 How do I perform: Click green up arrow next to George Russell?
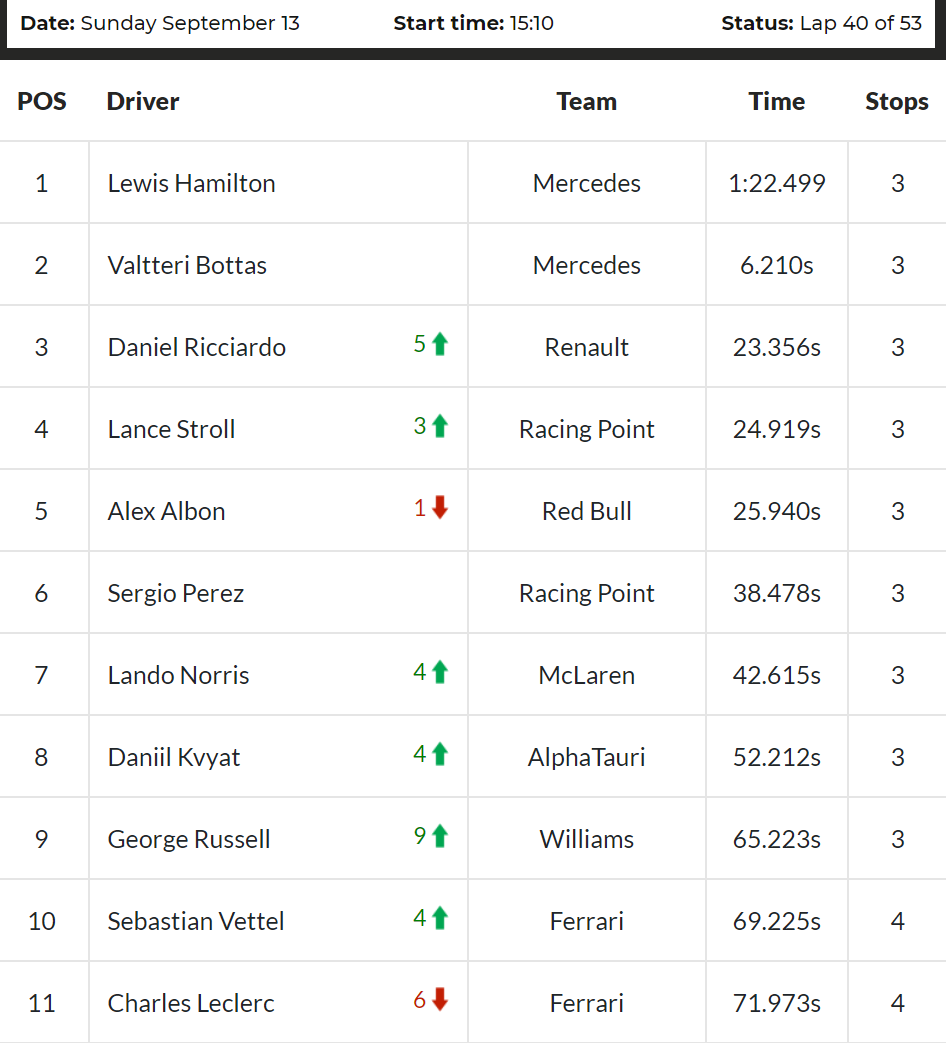pos(440,835)
